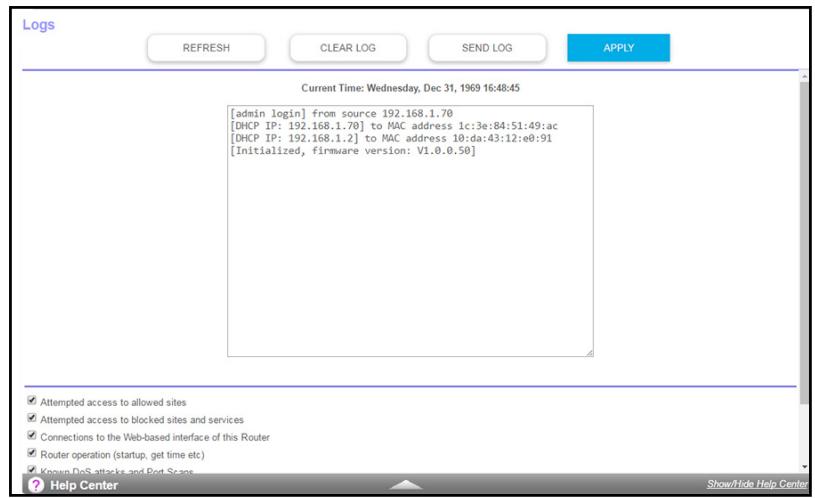Viewport: 815px width, 498px height.
Task: Expand Help Center with the up arrow
Action: point(406,484)
